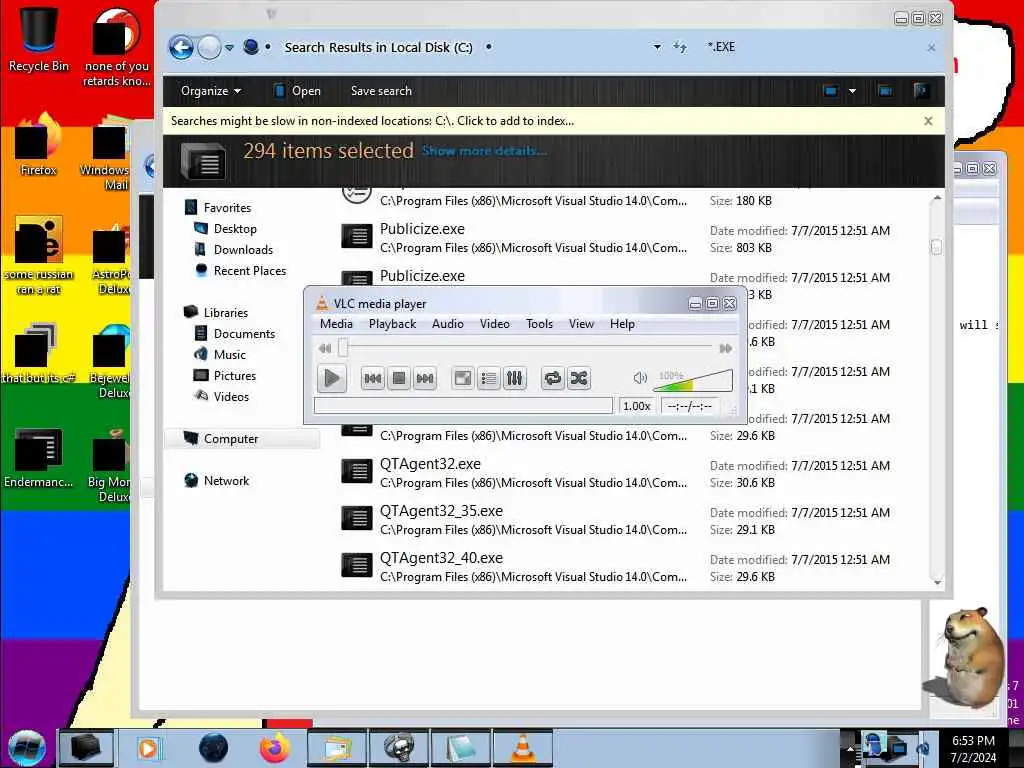1024x768 pixels.
Task: Click Explorer Back navigation arrow
Action: [181, 47]
